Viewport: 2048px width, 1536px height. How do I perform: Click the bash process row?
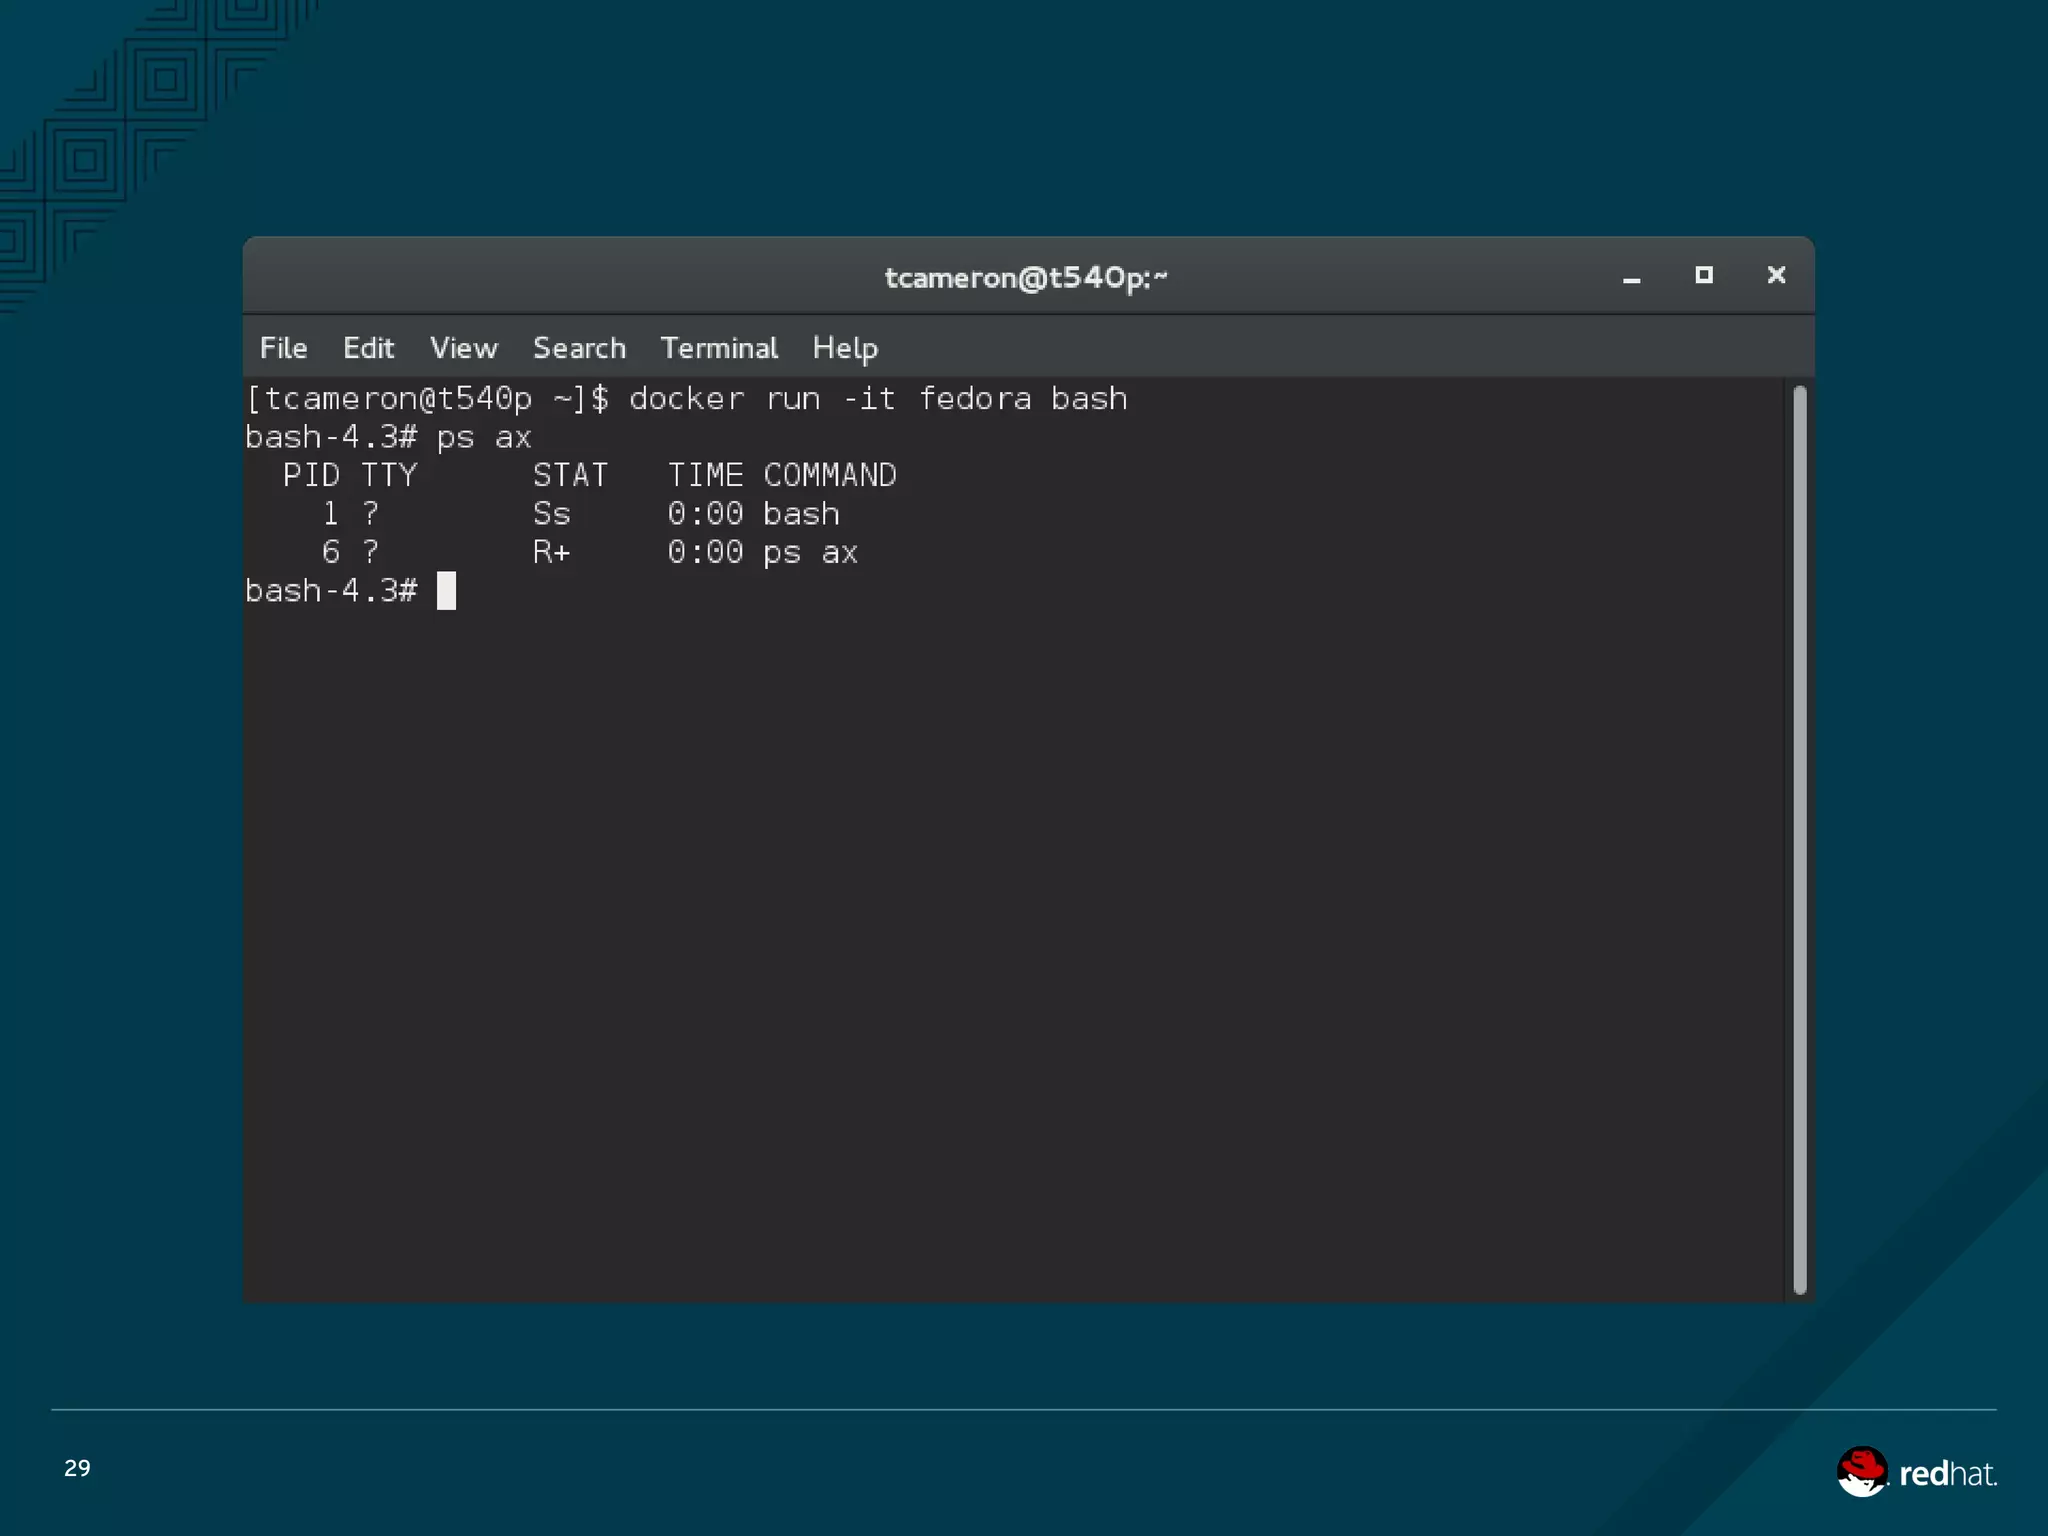click(580, 514)
